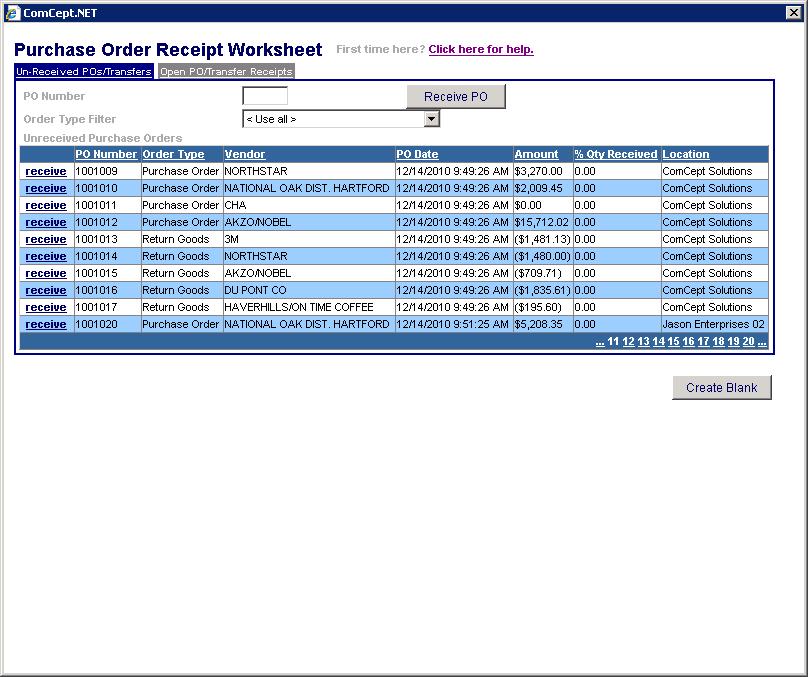808x677 pixels.
Task: Go to page 20 of results
Action: click(x=748, y=342)
